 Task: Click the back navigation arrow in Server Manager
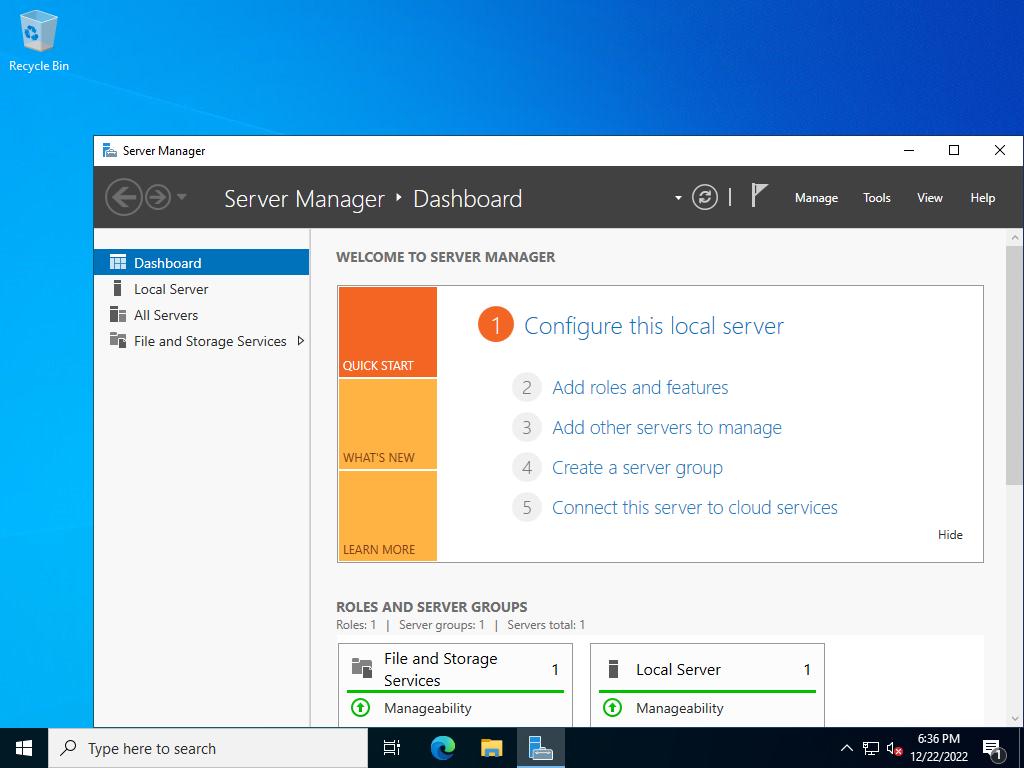point(123,197)
